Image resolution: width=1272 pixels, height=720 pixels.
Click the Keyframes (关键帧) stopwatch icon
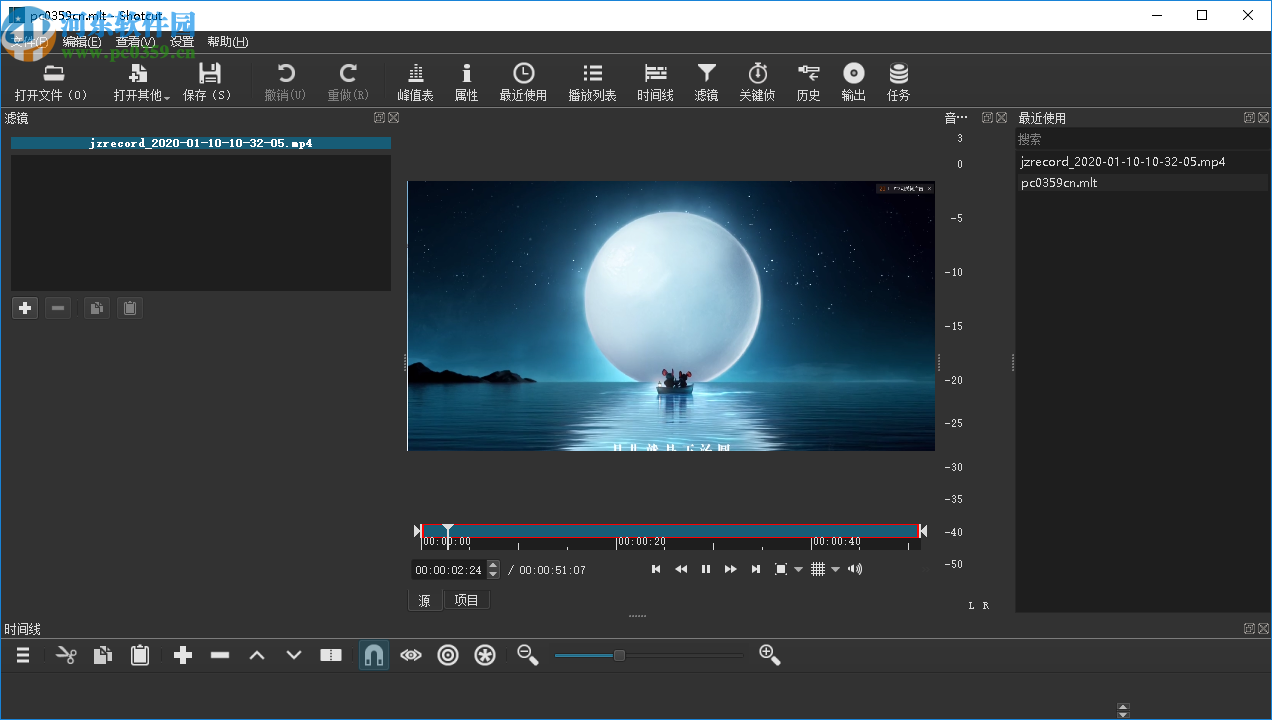point(757,82)
